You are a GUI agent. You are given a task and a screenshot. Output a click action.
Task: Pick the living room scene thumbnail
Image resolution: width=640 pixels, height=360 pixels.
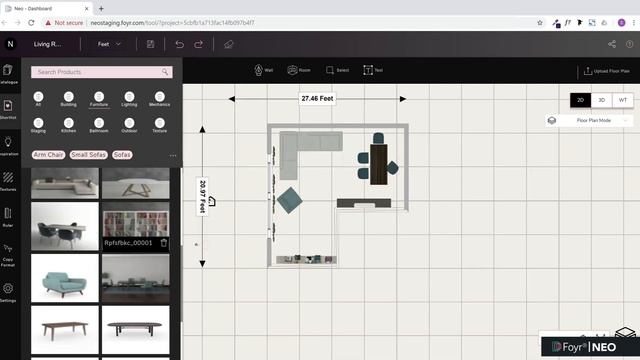pyautogui.click(x=136, y=278)
